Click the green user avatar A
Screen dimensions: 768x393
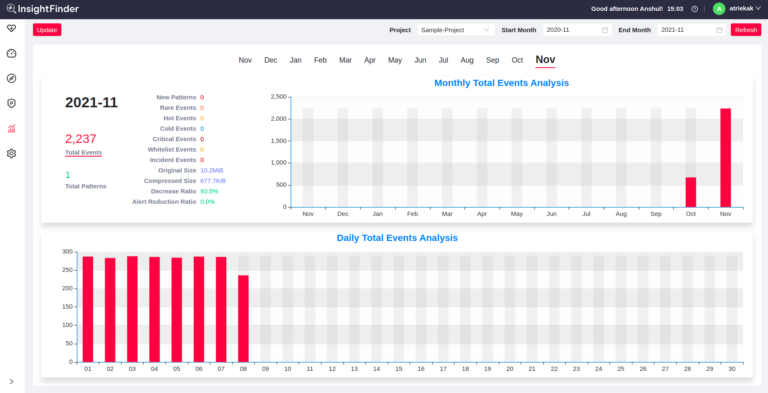click(719, 8)
